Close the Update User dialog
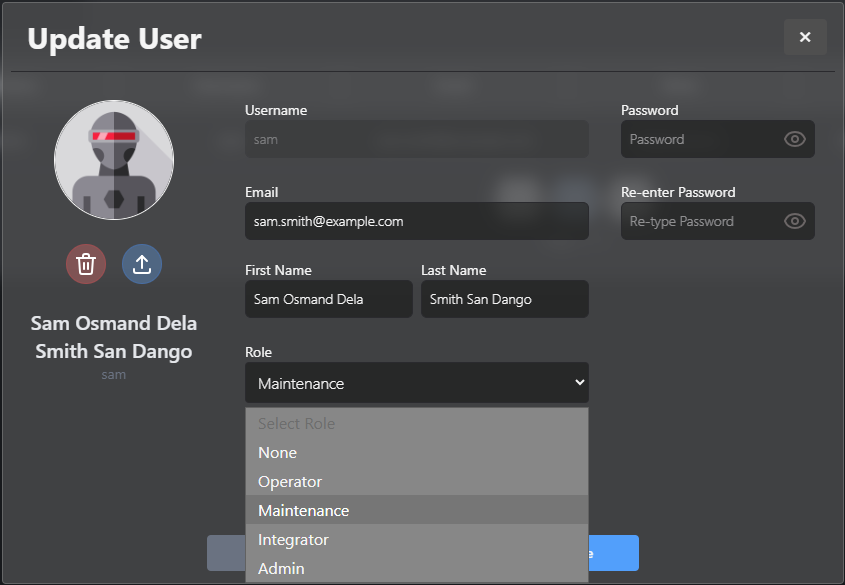 (805, 38)
